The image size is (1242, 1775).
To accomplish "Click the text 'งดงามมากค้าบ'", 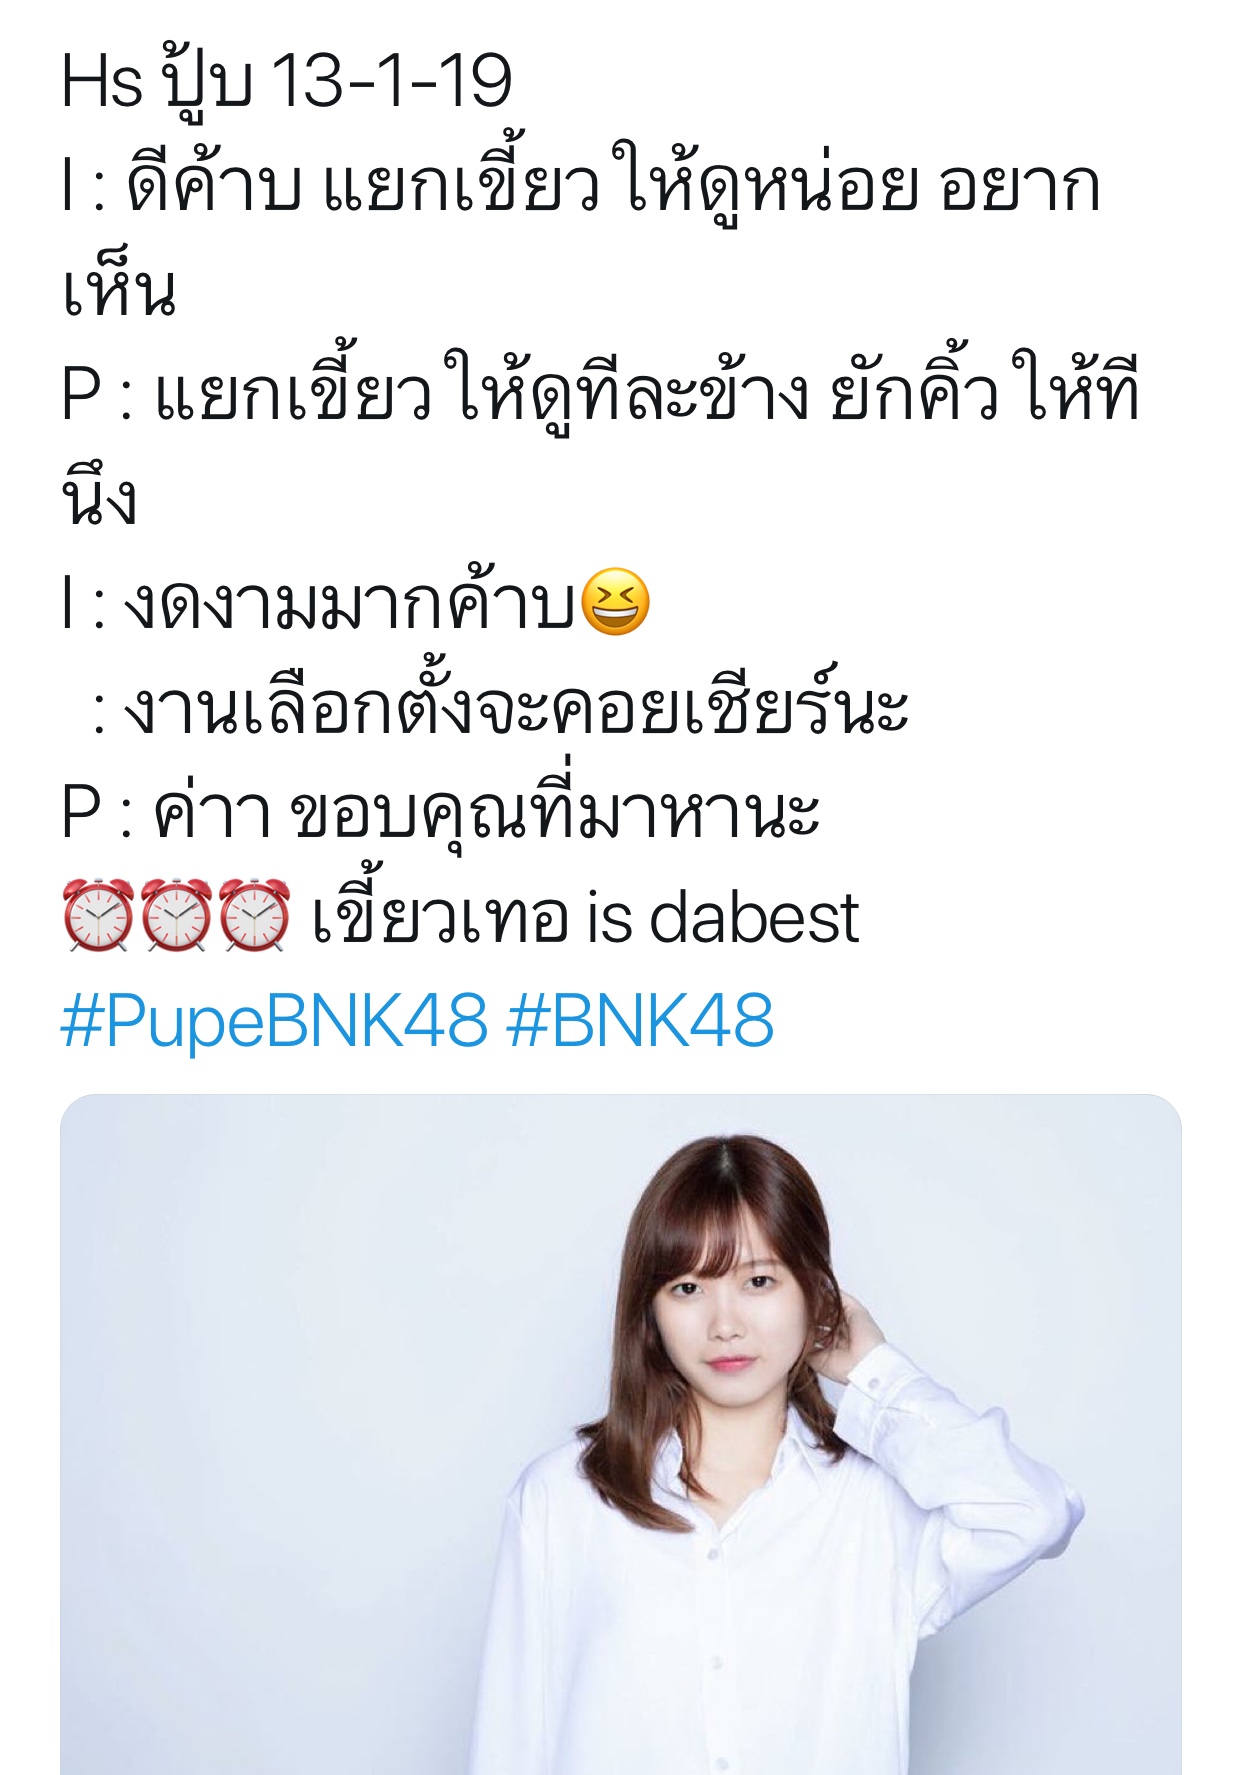I will (x=350, y=602).
